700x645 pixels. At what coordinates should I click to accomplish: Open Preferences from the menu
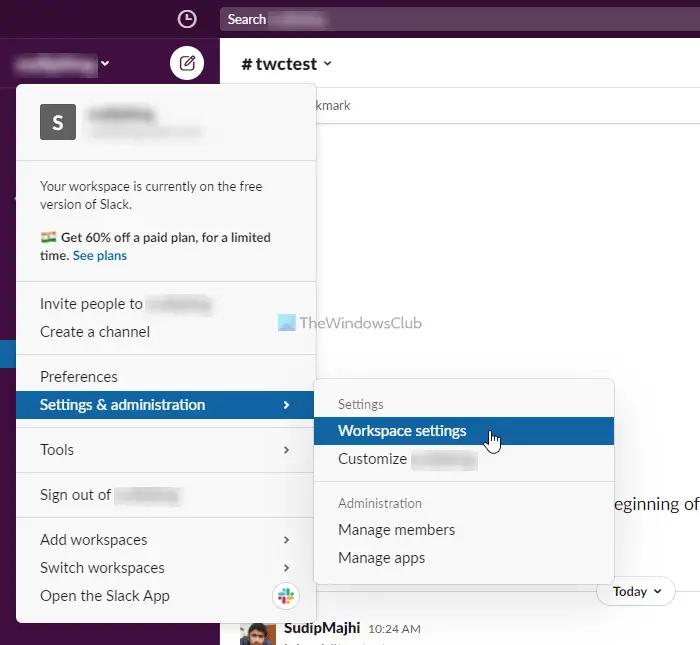point(166,377)
